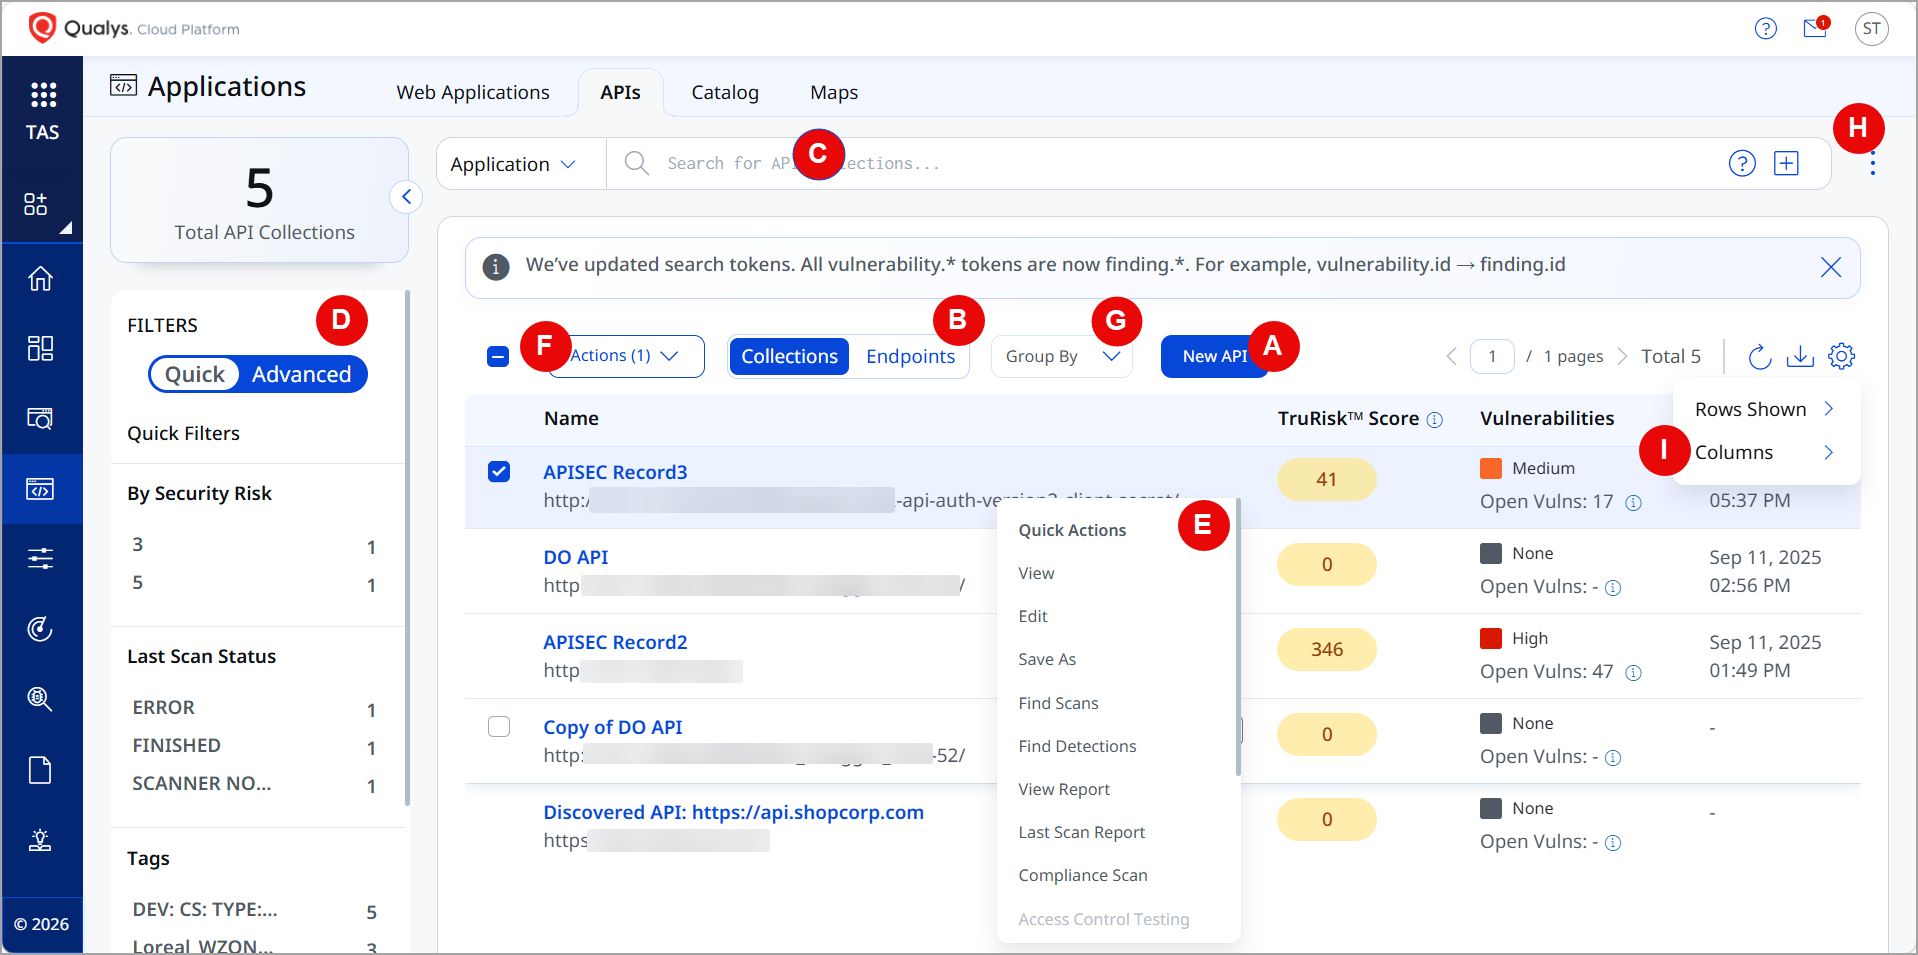Screen dimensions: 1918x955
Task: Switch to the Maps tab
Action: tap(834, 92)
